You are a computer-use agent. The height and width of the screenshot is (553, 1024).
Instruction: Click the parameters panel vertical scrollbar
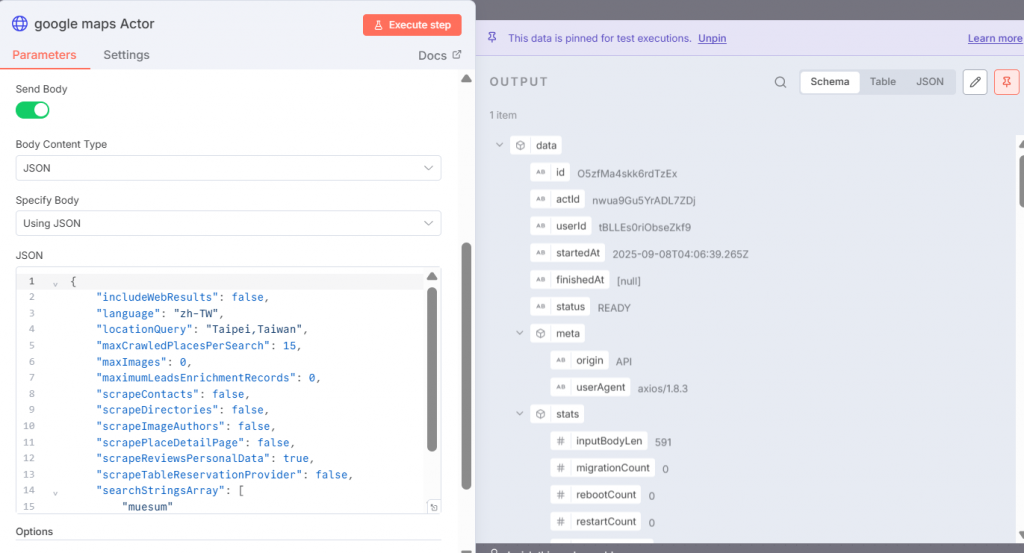click(466, 366)
